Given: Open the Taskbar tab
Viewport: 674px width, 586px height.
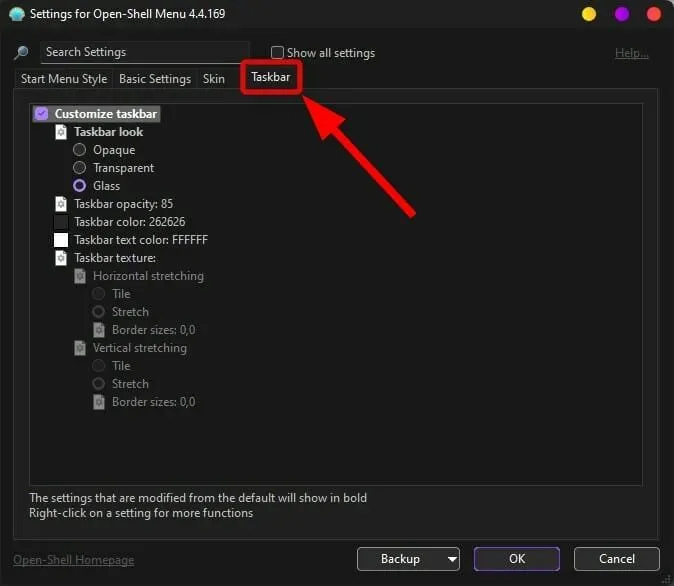Looking at the screenshot, I should (x=271, y=77).
